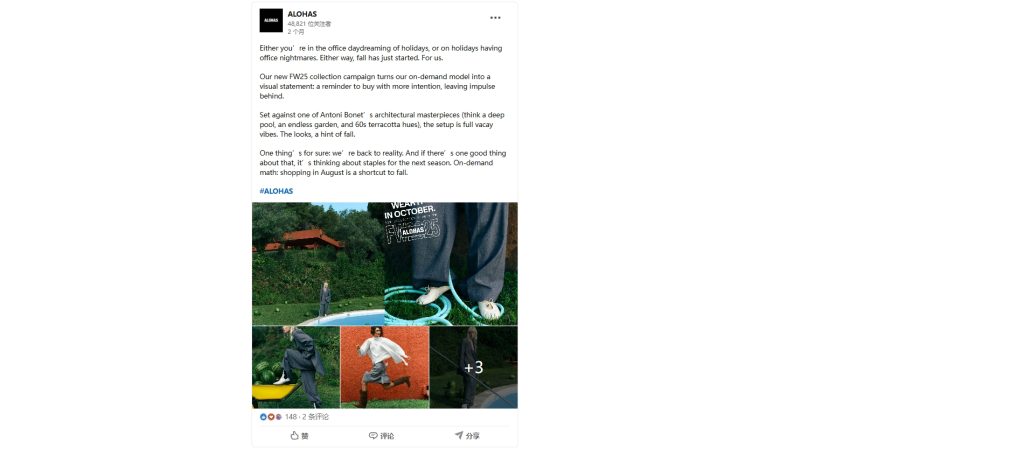Click the 2 个月 post timestamp
Viewport: 1024px width, 450px height.
[296, 31]
